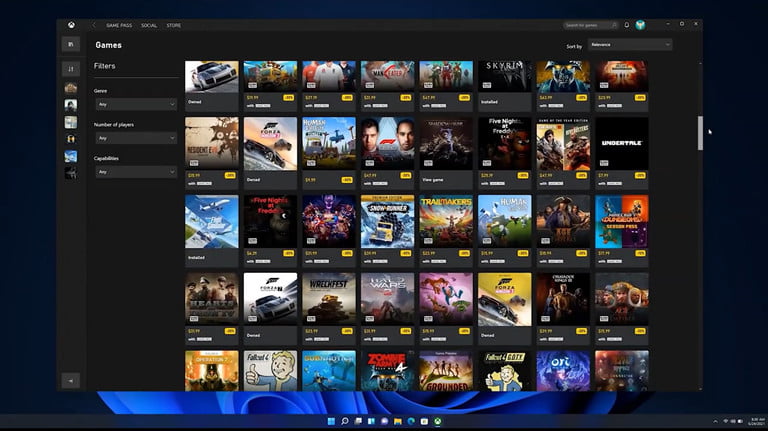Open the profile avatar menu
This screenshot has height=431, width=768.
(x=640, y=25)
